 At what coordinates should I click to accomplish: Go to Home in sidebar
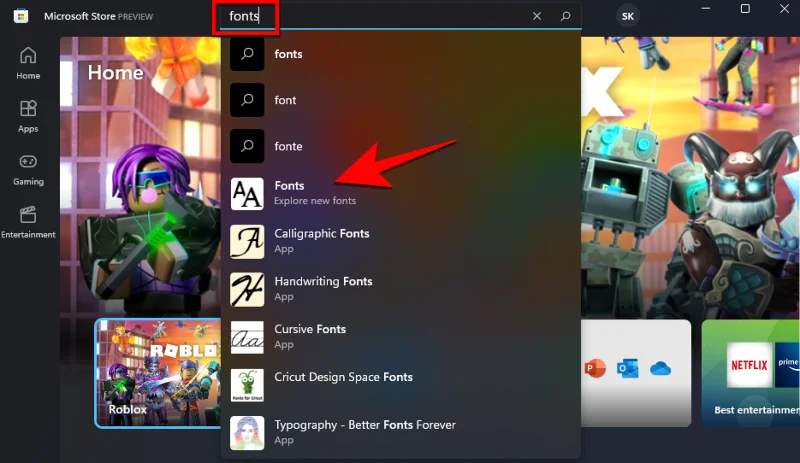[28, 63]
